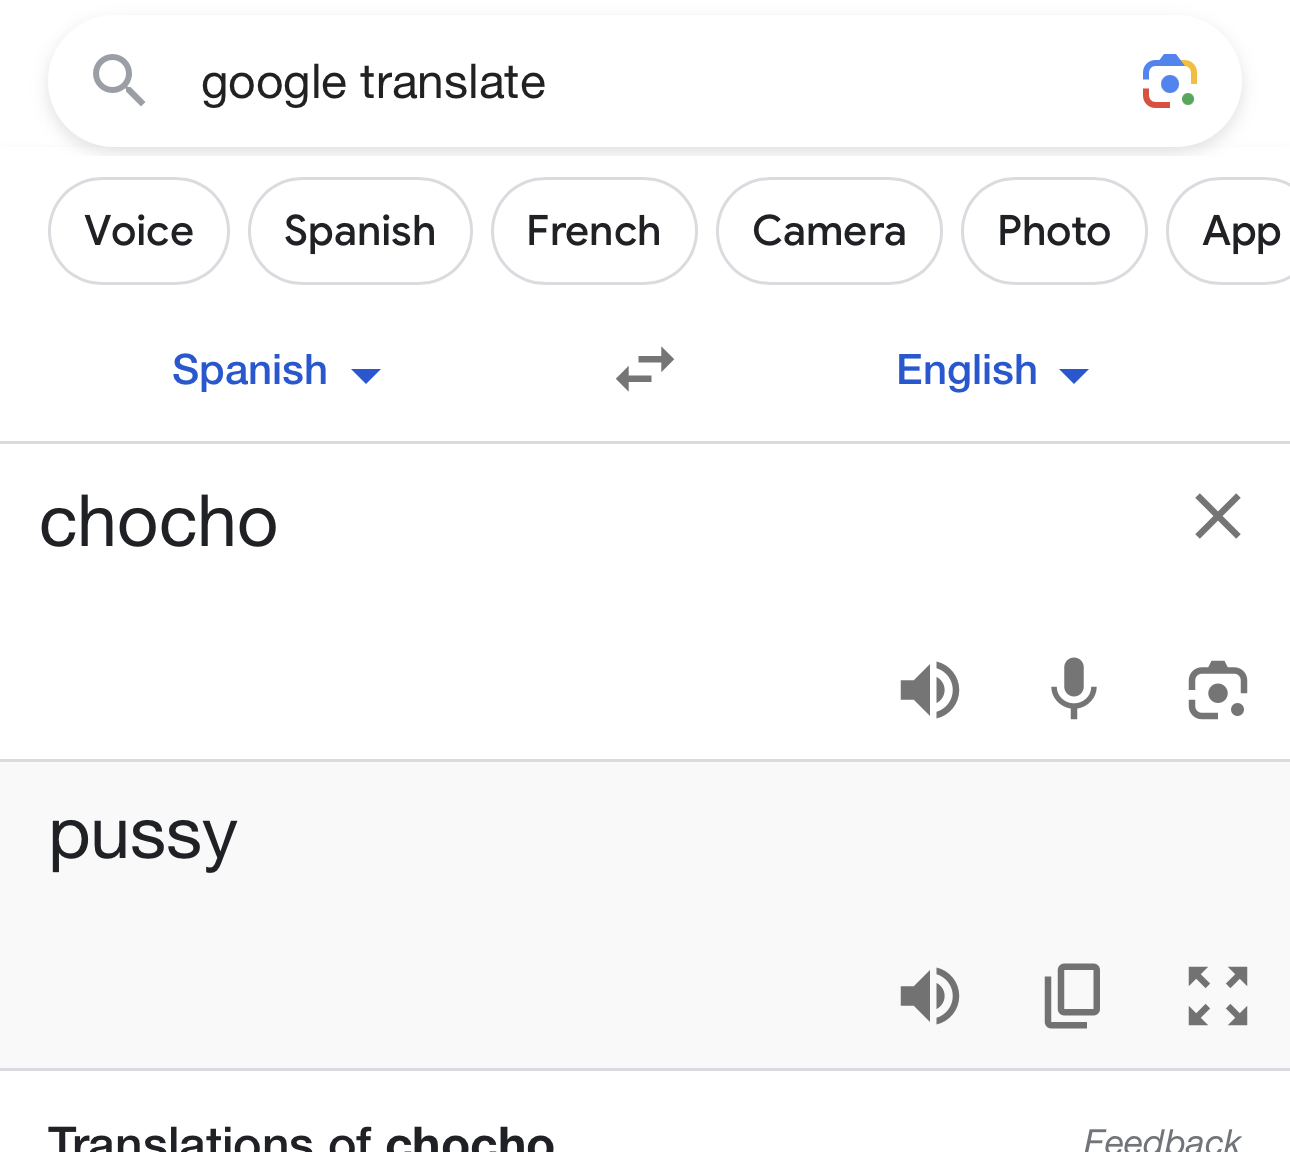Tap the Camera suggestion chip
The height and width of the screenshot is (1152, 1290).
pos(829,231)
